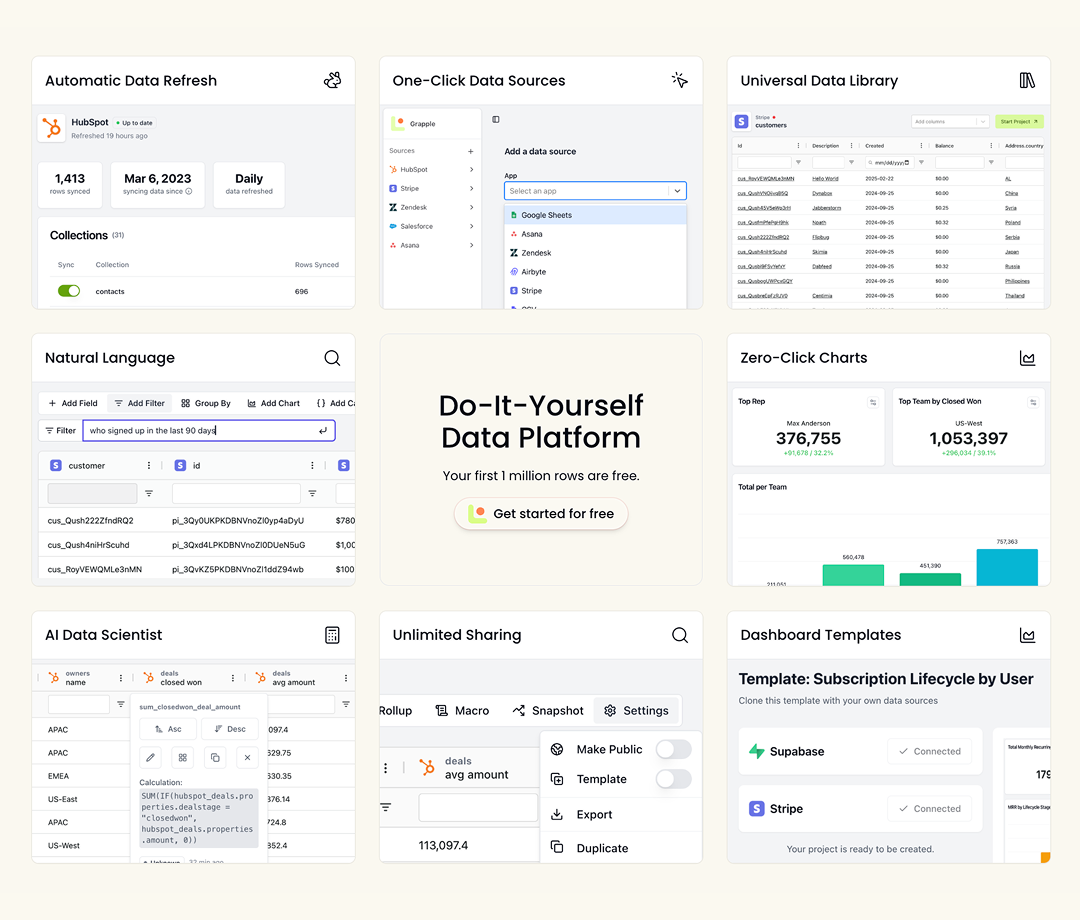Expand the Salesforce source in sidebar
The image size is (1080, 920).
click(x=471, y=227)
